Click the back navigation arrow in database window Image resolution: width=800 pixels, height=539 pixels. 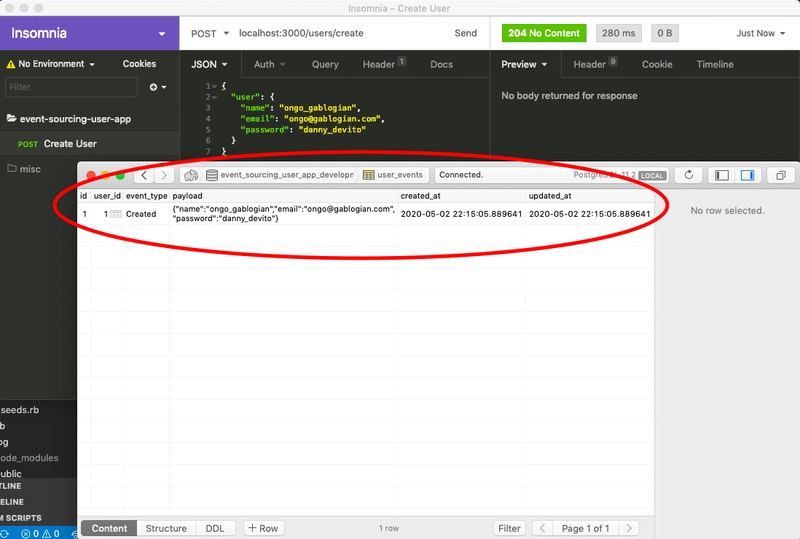coord(144,176)
